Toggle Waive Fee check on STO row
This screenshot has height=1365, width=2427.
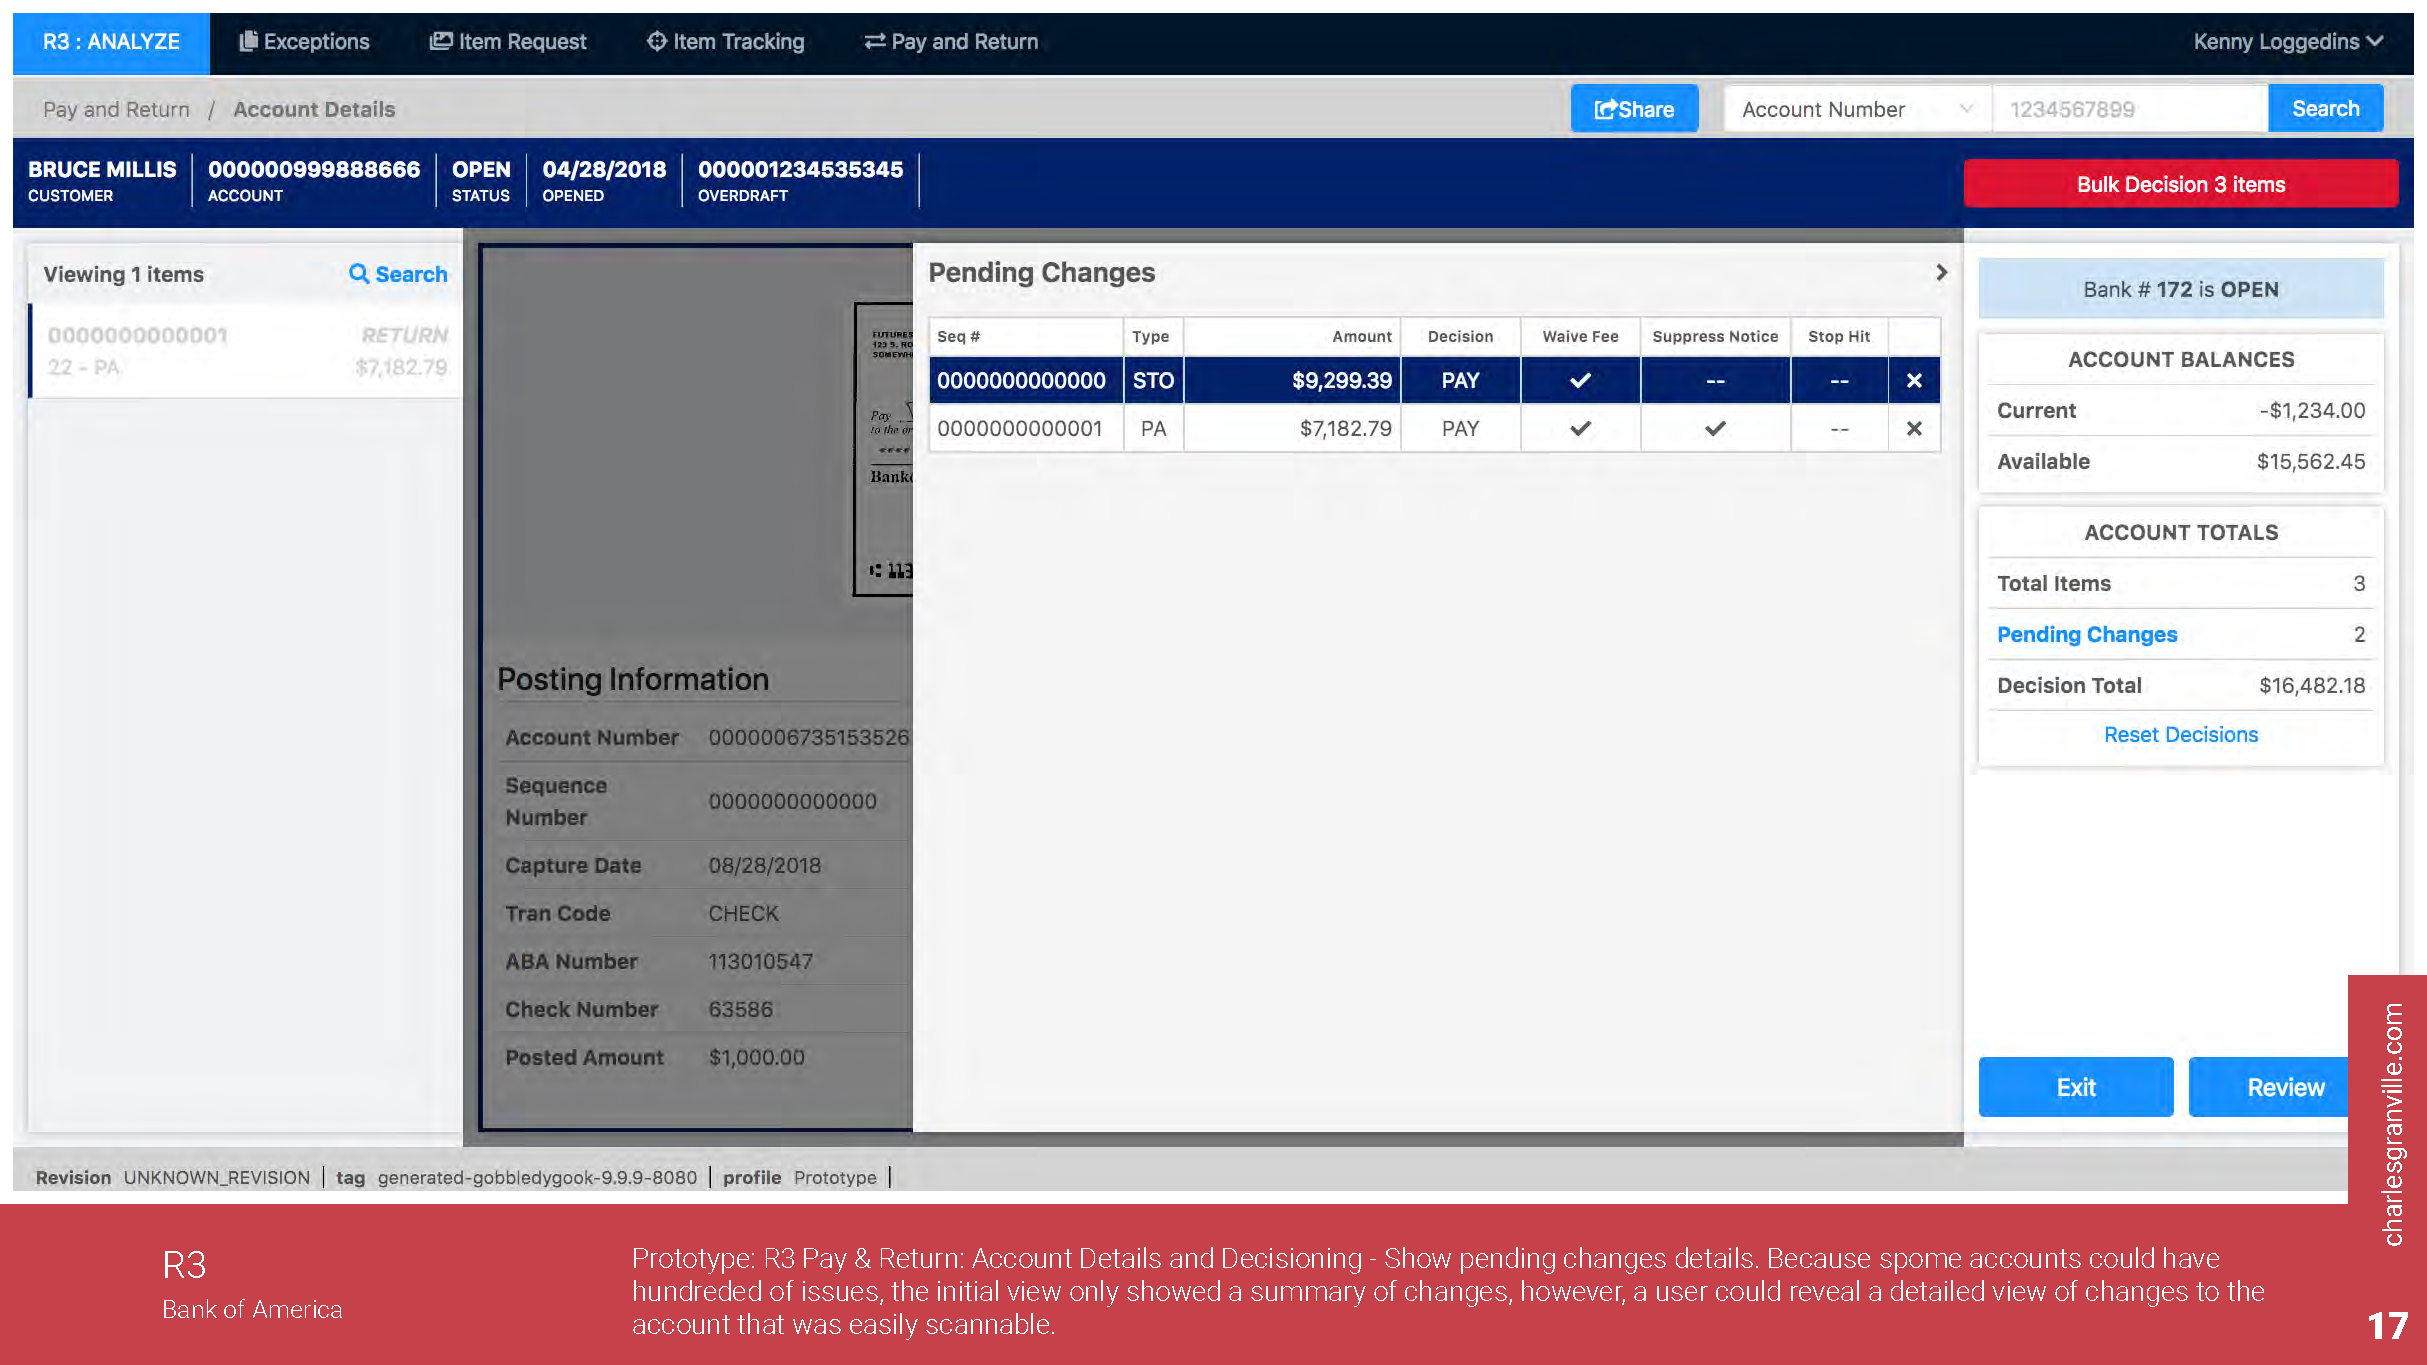(x=1580, y=381)
